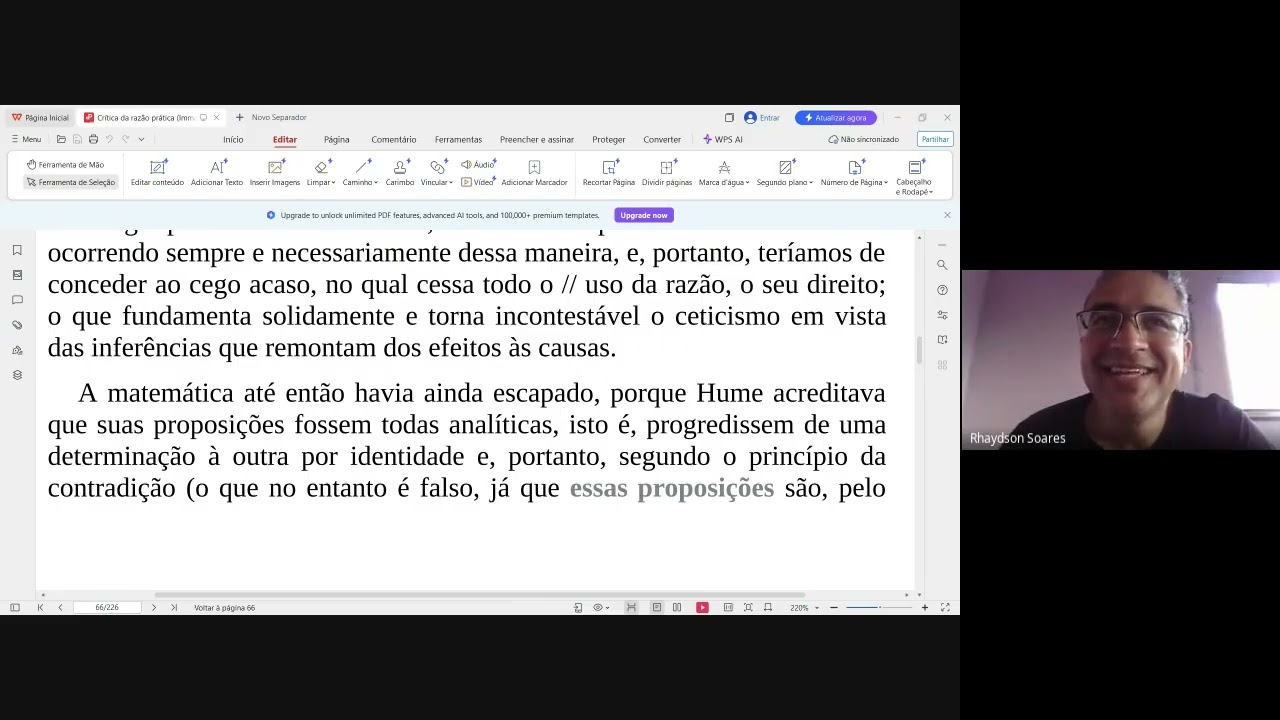This screenshot has width=1280, height=720.
Task: Click Atualizar agora button
Action: pyautogui.click(x=836, y=117)
